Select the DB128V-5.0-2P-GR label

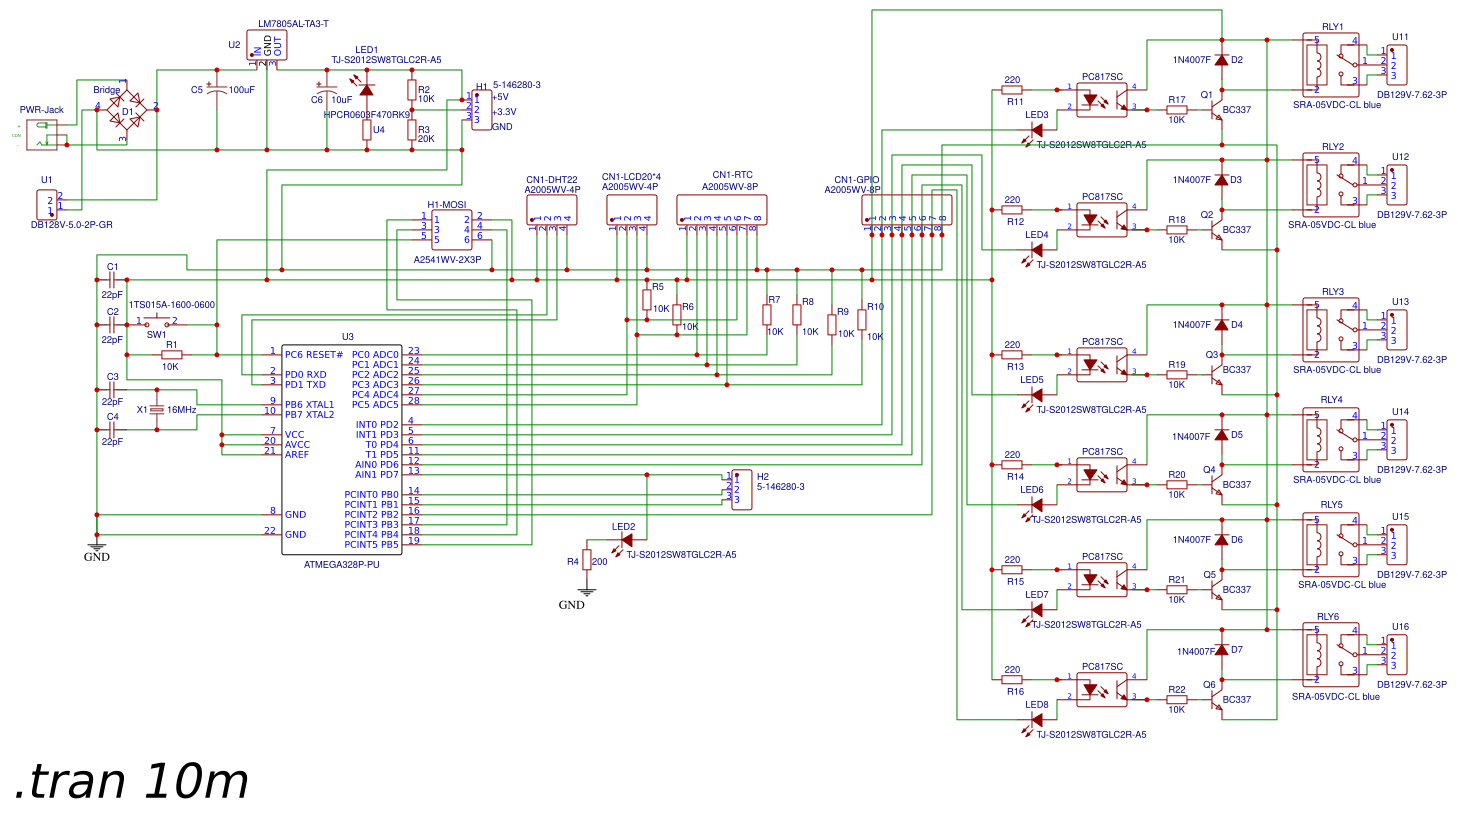pyautogui.click(x=72, y=225)
